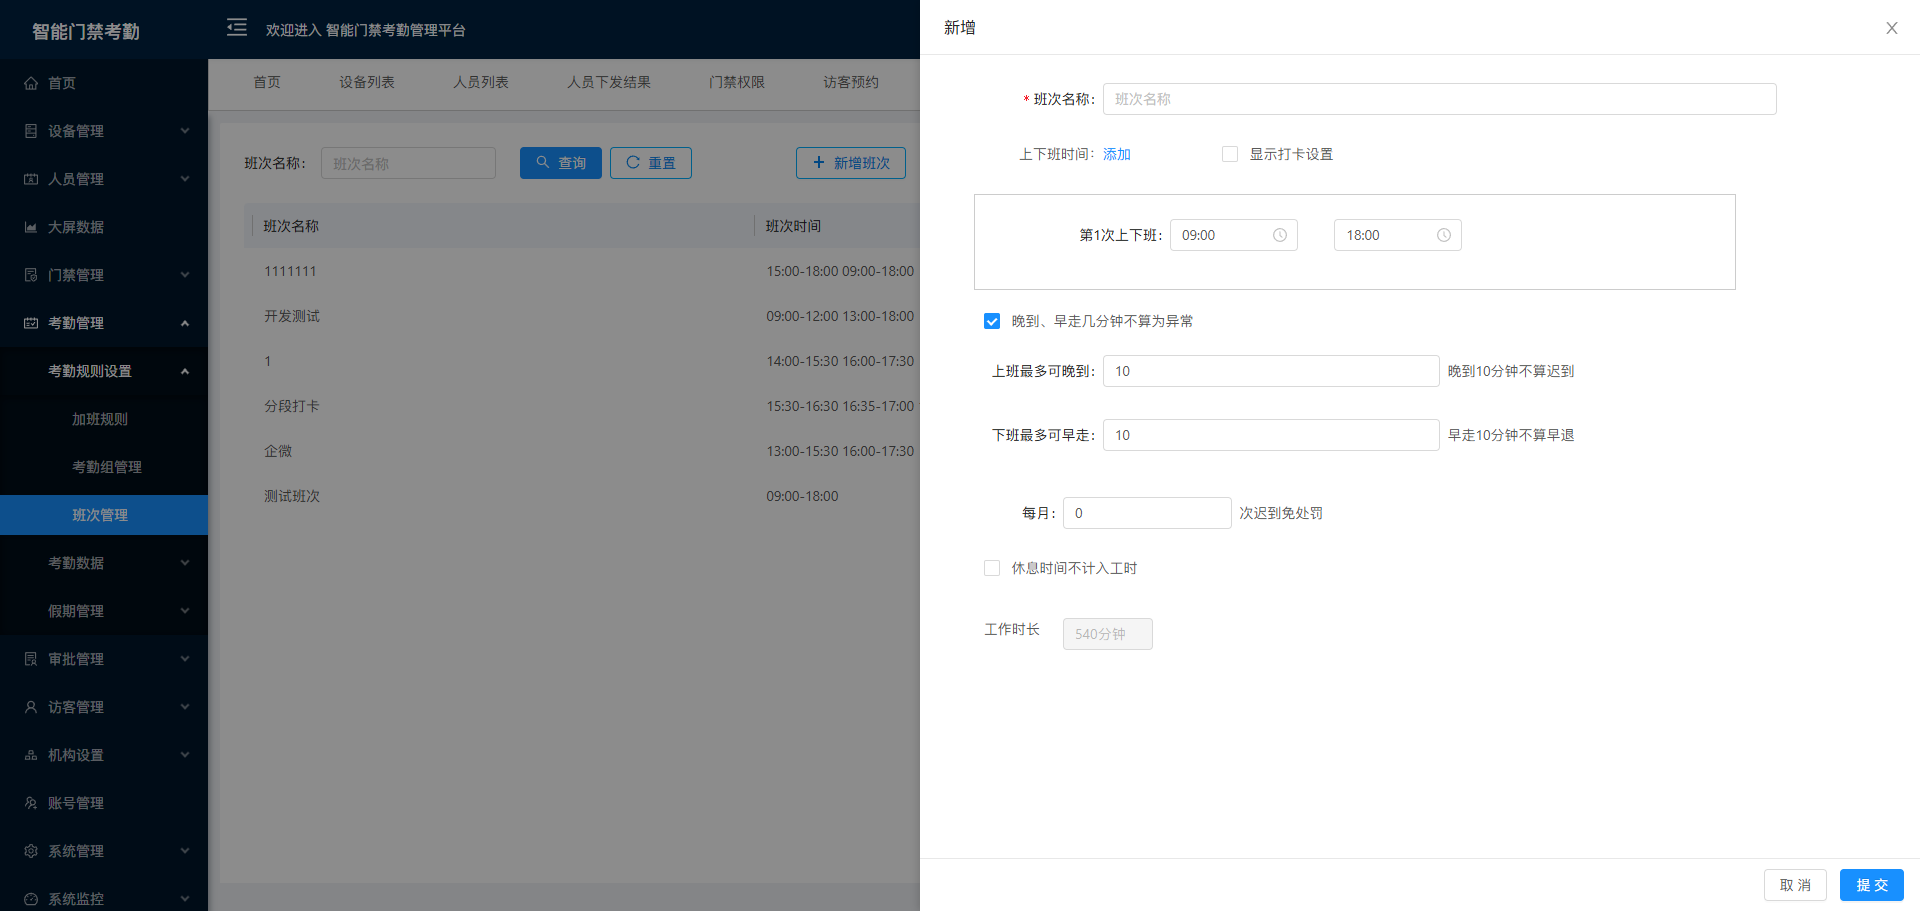The width and height of the screenshot is (1920, 911).
Task: Expand the 假期管理 submenu chevron
Action: [x=185, y=611]
